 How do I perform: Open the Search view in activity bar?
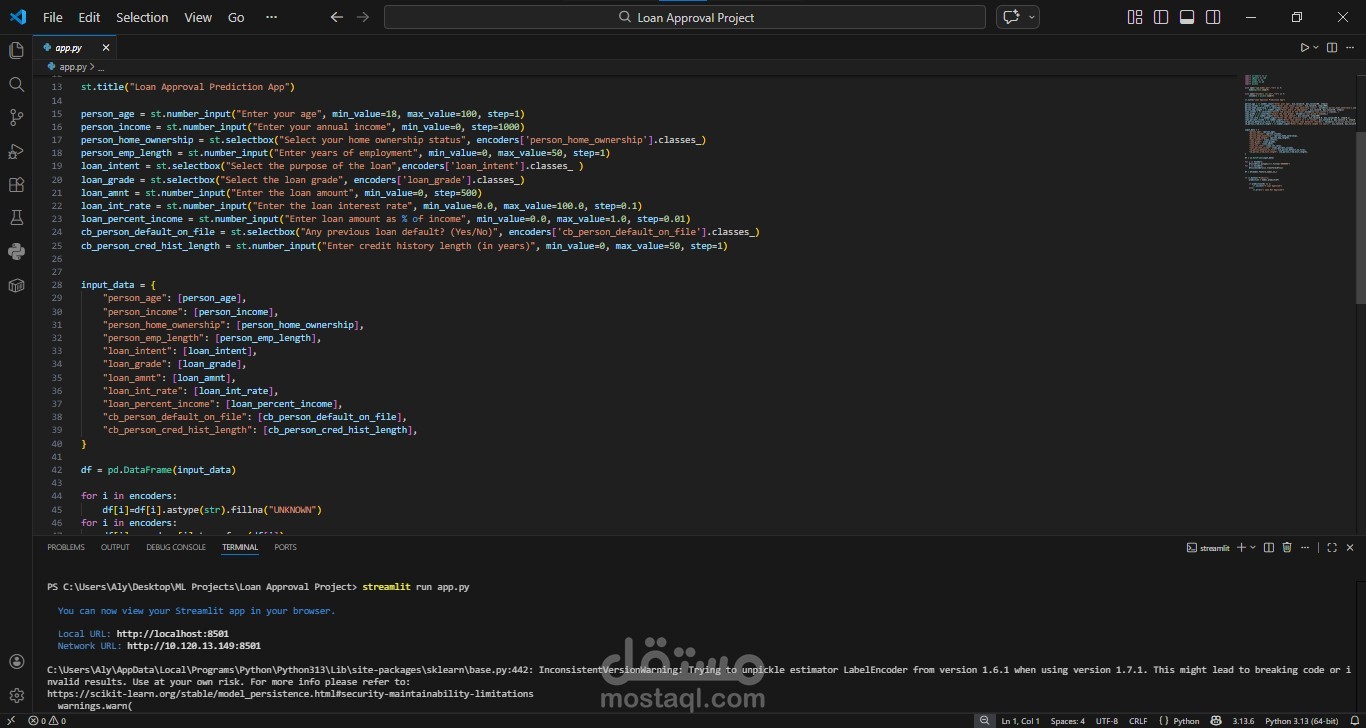pos(16,84)
